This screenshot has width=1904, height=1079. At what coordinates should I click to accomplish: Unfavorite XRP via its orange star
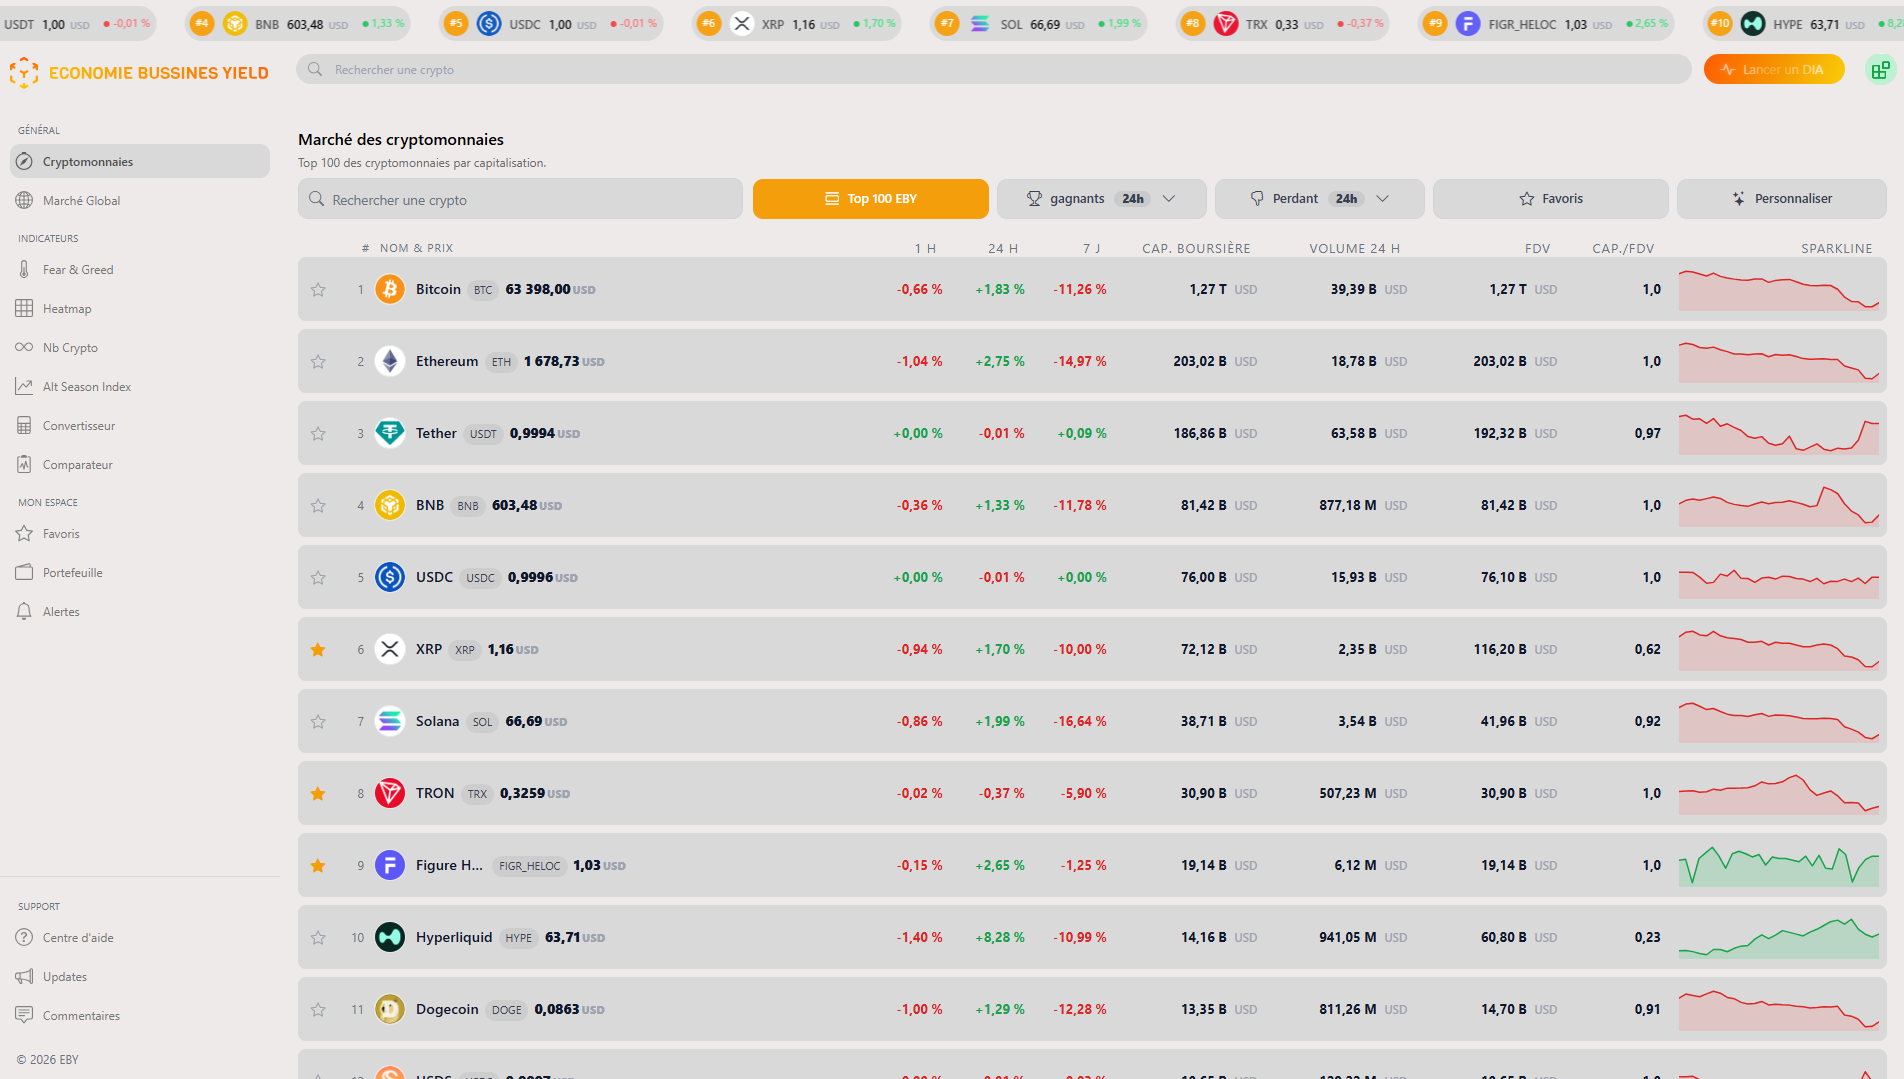pyautogui.click(x=318, y=649)
